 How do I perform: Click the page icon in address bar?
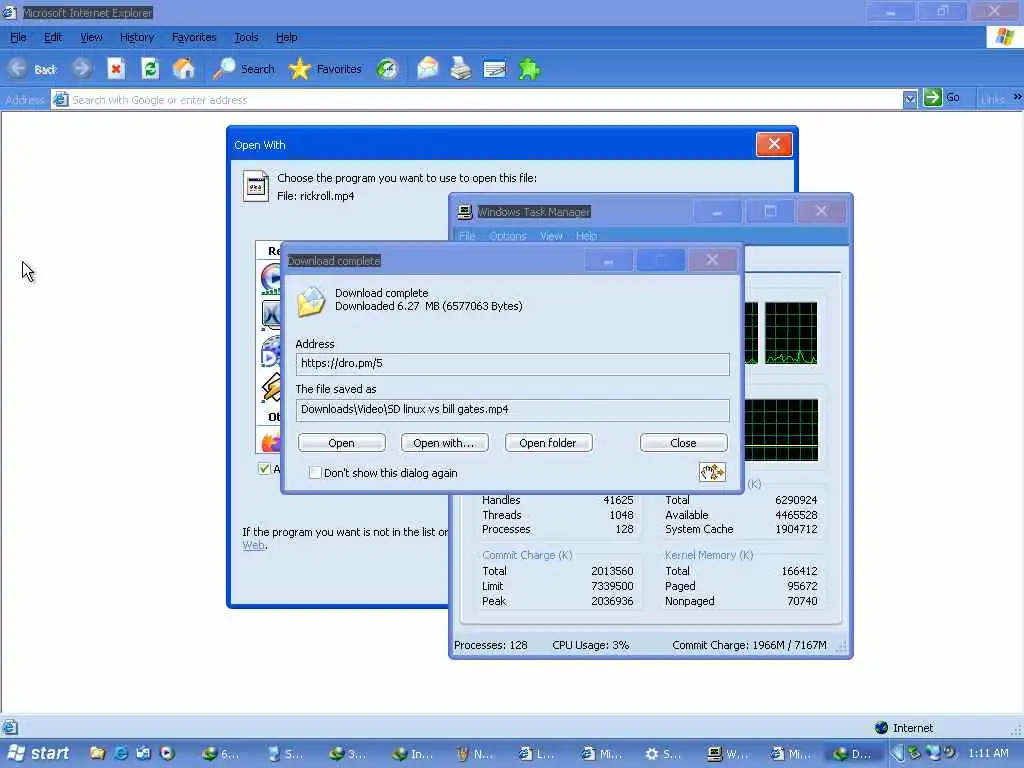pos(60,99)
